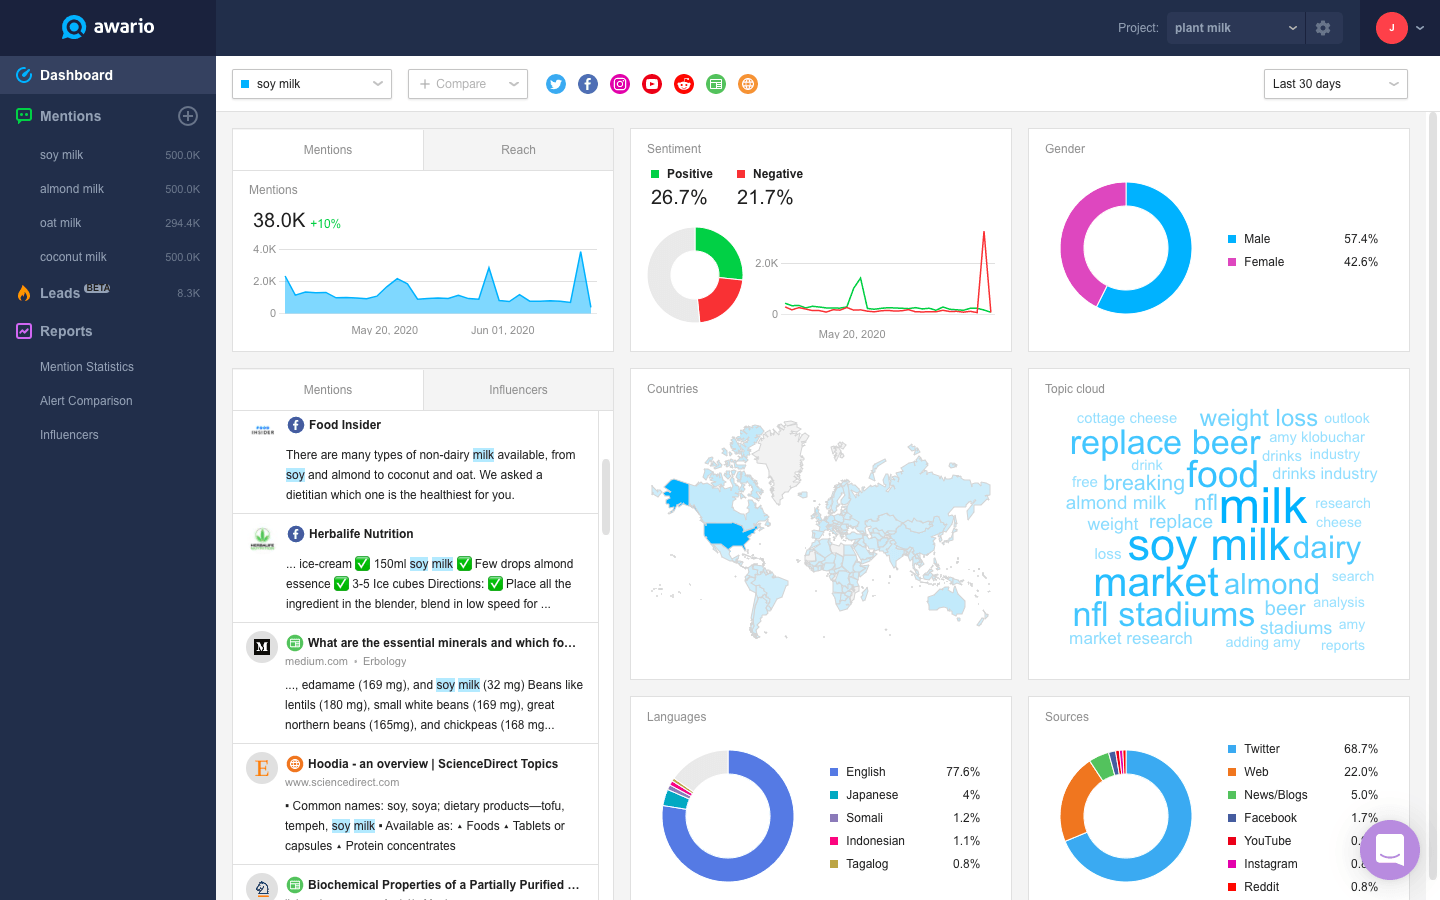Open the Herbalife Nutrition mention
Viewport: 1440px width, 900px height.
point(416,568)
